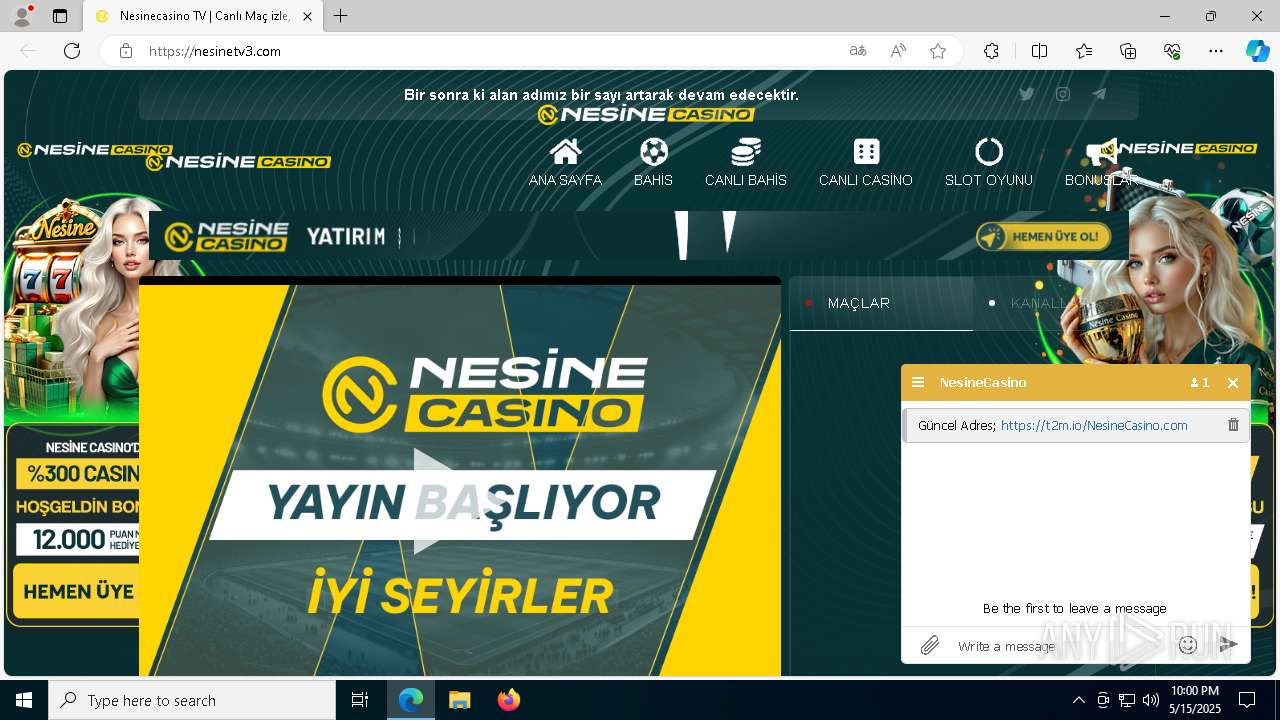The image size is (1280, 720).
Task: Enable Read aloud in address bar
Action: [x=898, y=51]
